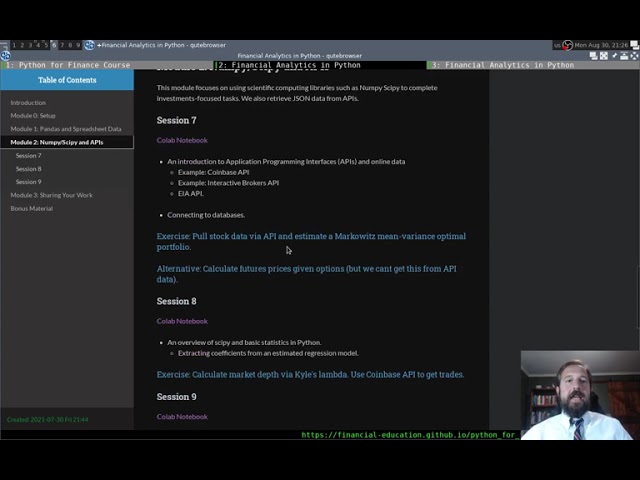
Task: Click 'Example: Coinbase API' bullet
Action: (x=213, y=172)
